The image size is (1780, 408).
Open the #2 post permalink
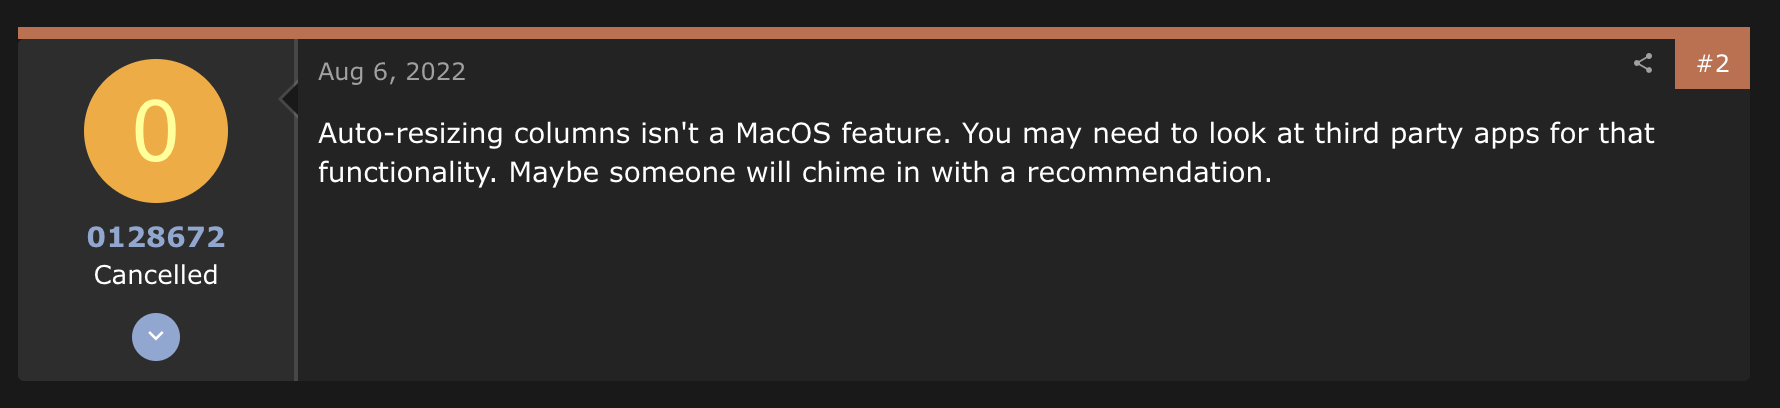click(x=1712, y=64)
